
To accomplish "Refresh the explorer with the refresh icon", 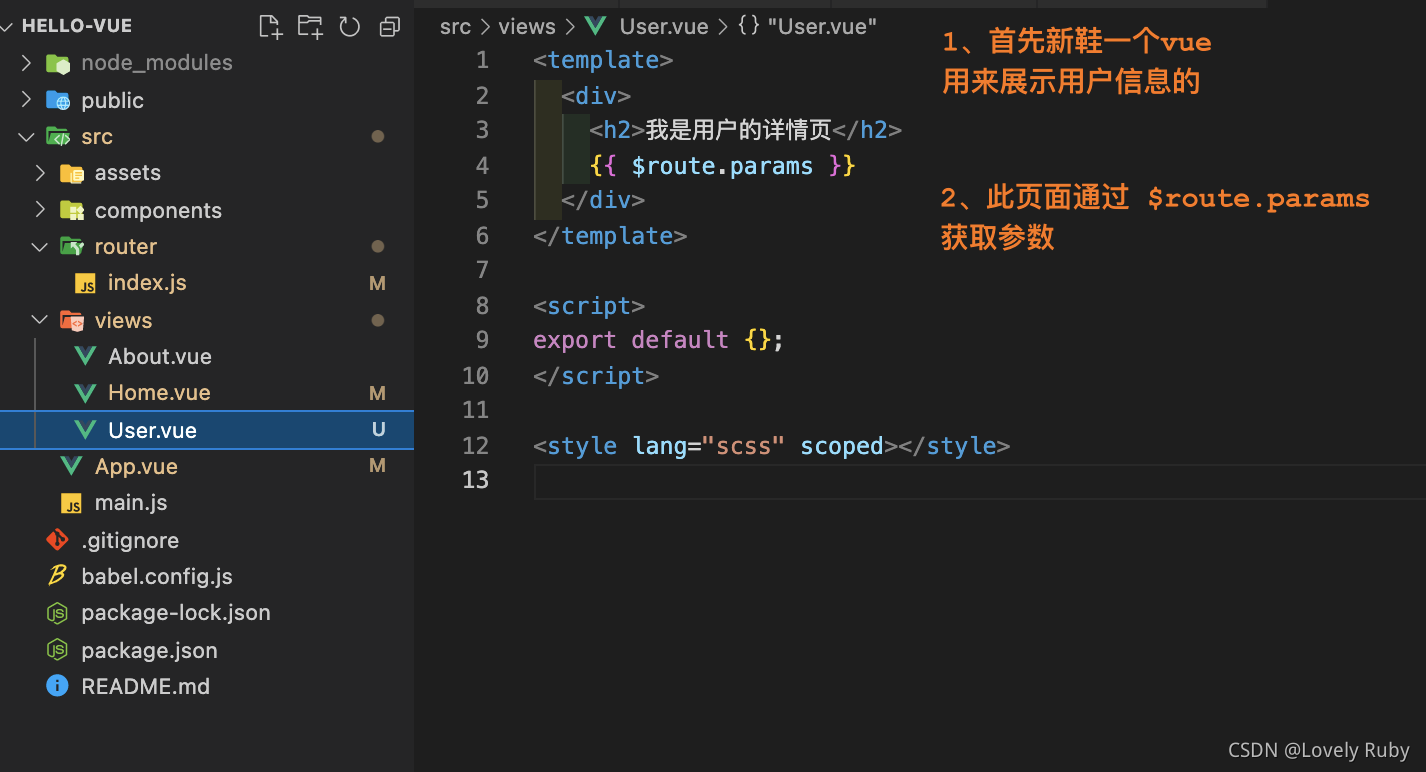I will [349, 27].
